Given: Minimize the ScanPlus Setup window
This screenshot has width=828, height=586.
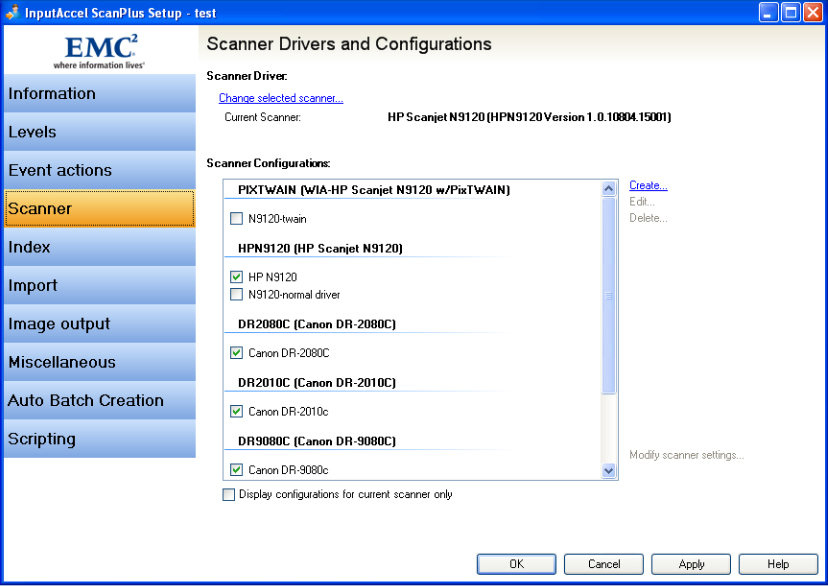Looking at the screenshot, I should point(769,12).
